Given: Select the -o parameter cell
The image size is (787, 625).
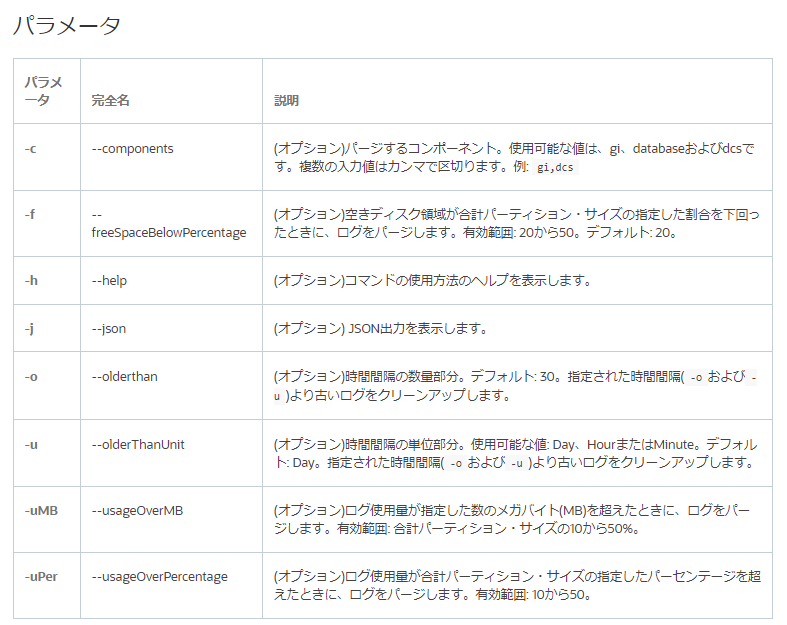Looking at the screenshot, I should pyautogui.click(x=47, y=386).
